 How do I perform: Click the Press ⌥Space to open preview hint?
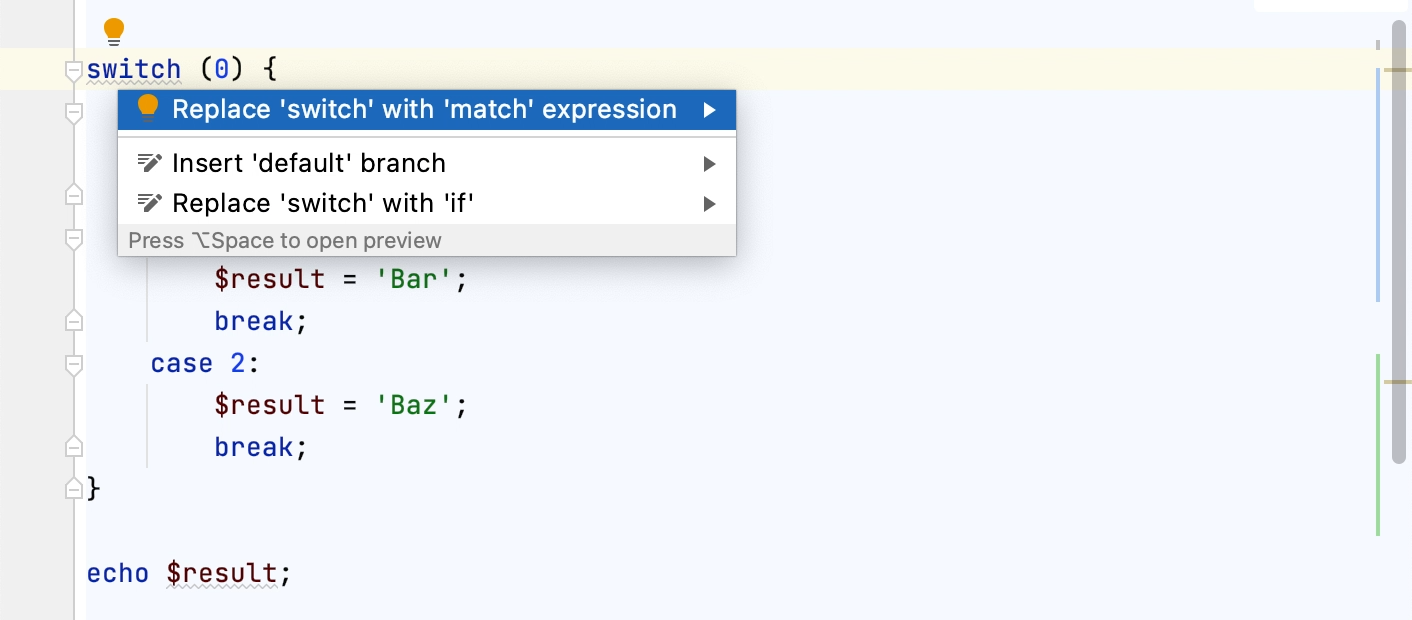pos(283,240)
